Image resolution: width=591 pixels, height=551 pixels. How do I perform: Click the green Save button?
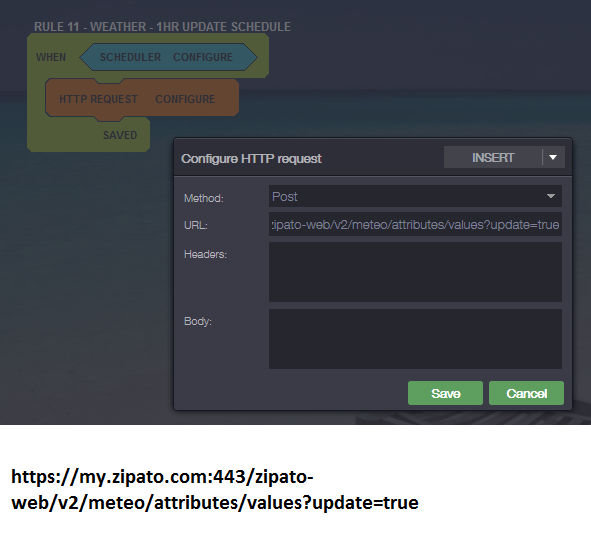445,393
